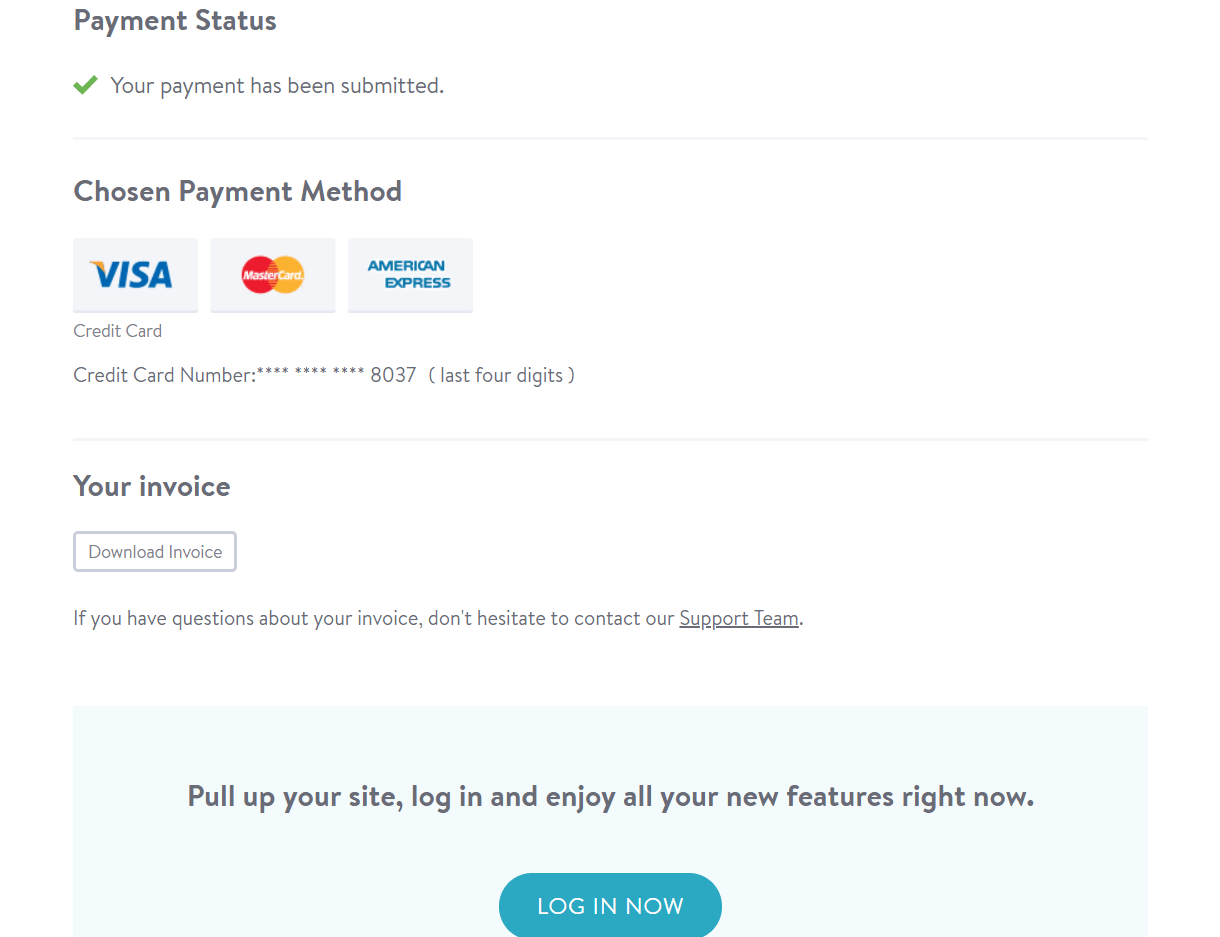This screenshot has height=937, width=1220.
Task: Click the Your invoice heading
Action: pyautogui.click(x=152, y=486)
